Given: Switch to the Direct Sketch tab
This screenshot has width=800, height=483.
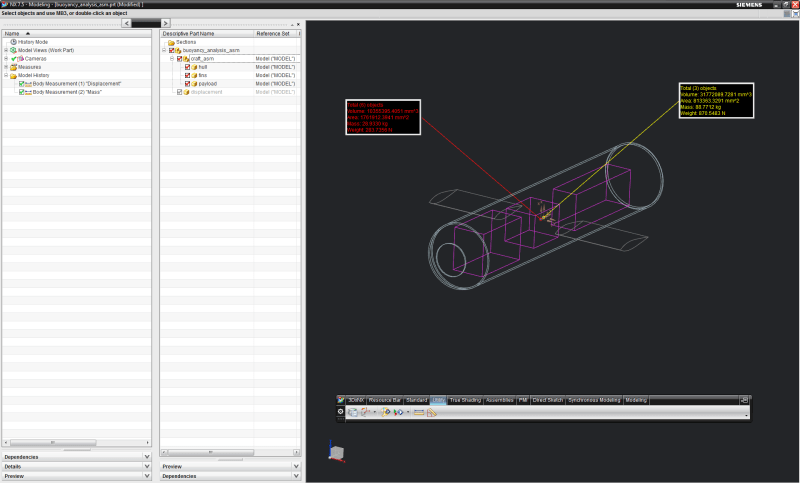Looking at the screenshot, I should [547, 400].
